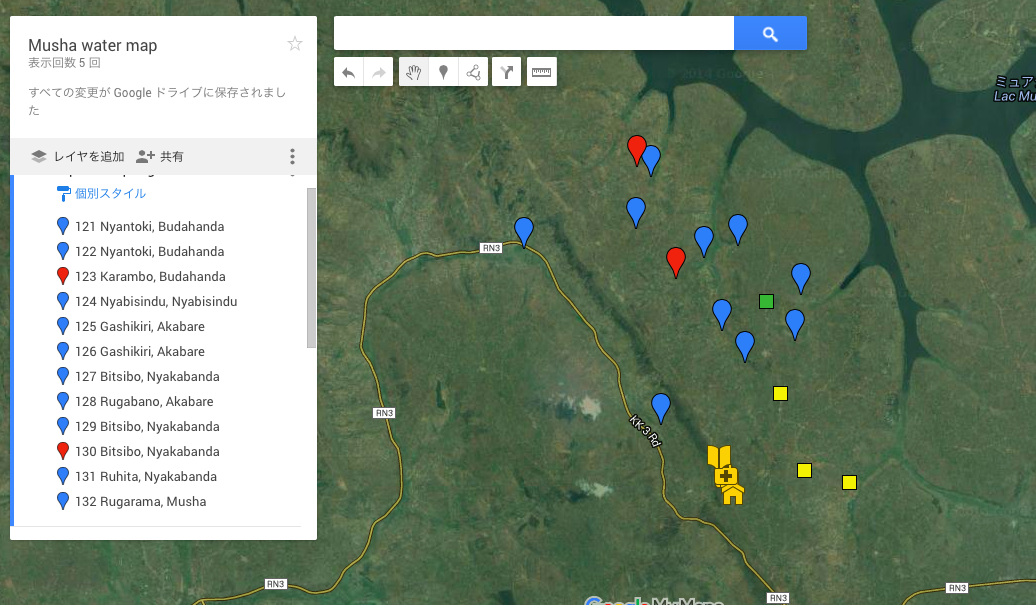
Task: Click the yellow house marker on map
Action: (x=733, y=495)
